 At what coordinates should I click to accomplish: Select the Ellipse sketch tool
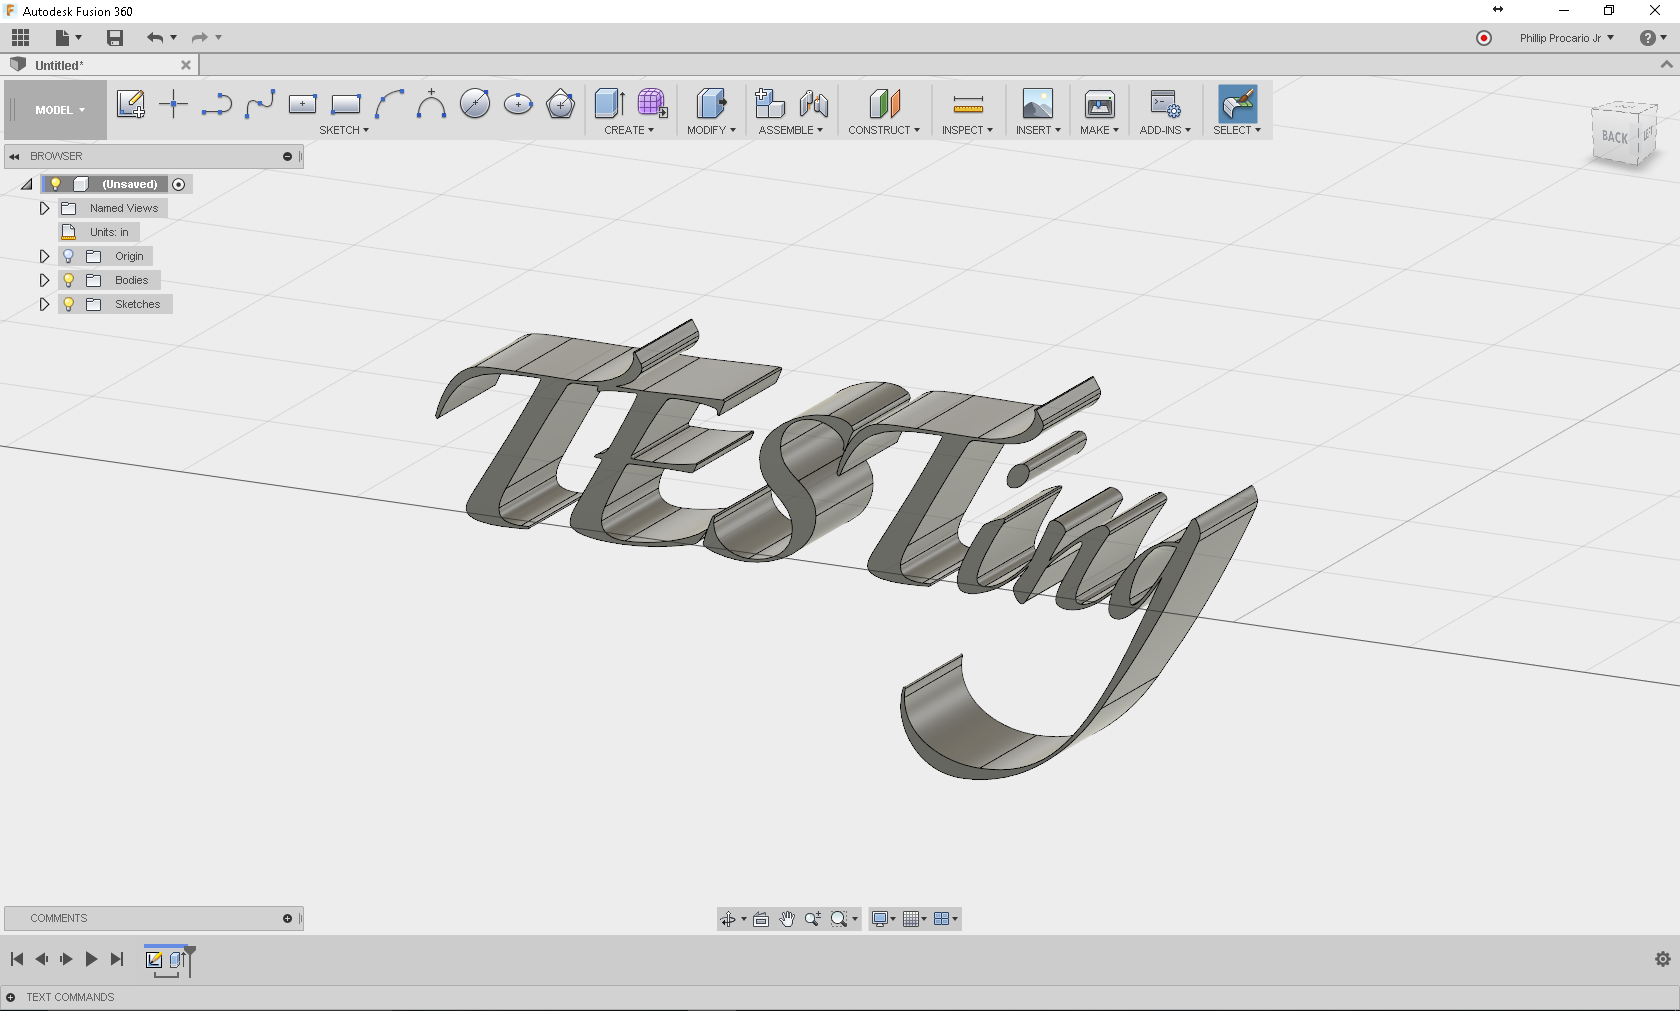pyautogui.click(x=518, y=104)
